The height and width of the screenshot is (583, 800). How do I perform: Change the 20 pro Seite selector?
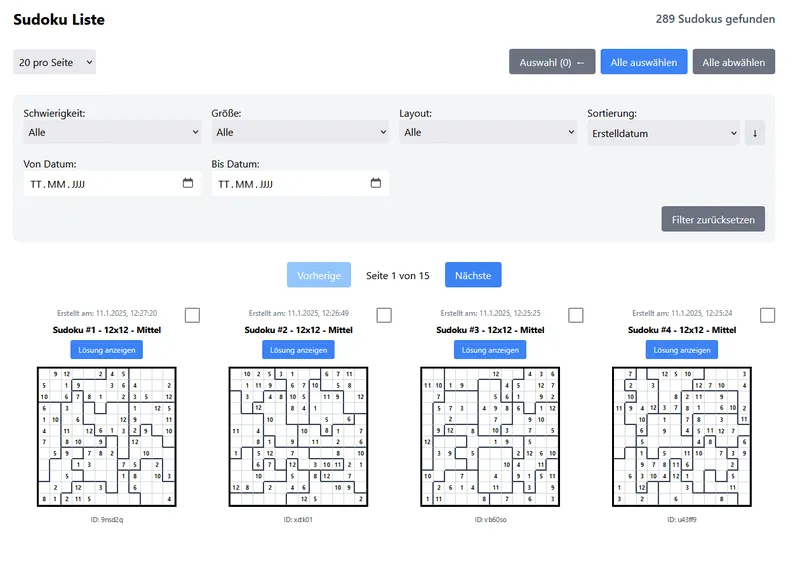pyautogui.click(x=54, y=62)
